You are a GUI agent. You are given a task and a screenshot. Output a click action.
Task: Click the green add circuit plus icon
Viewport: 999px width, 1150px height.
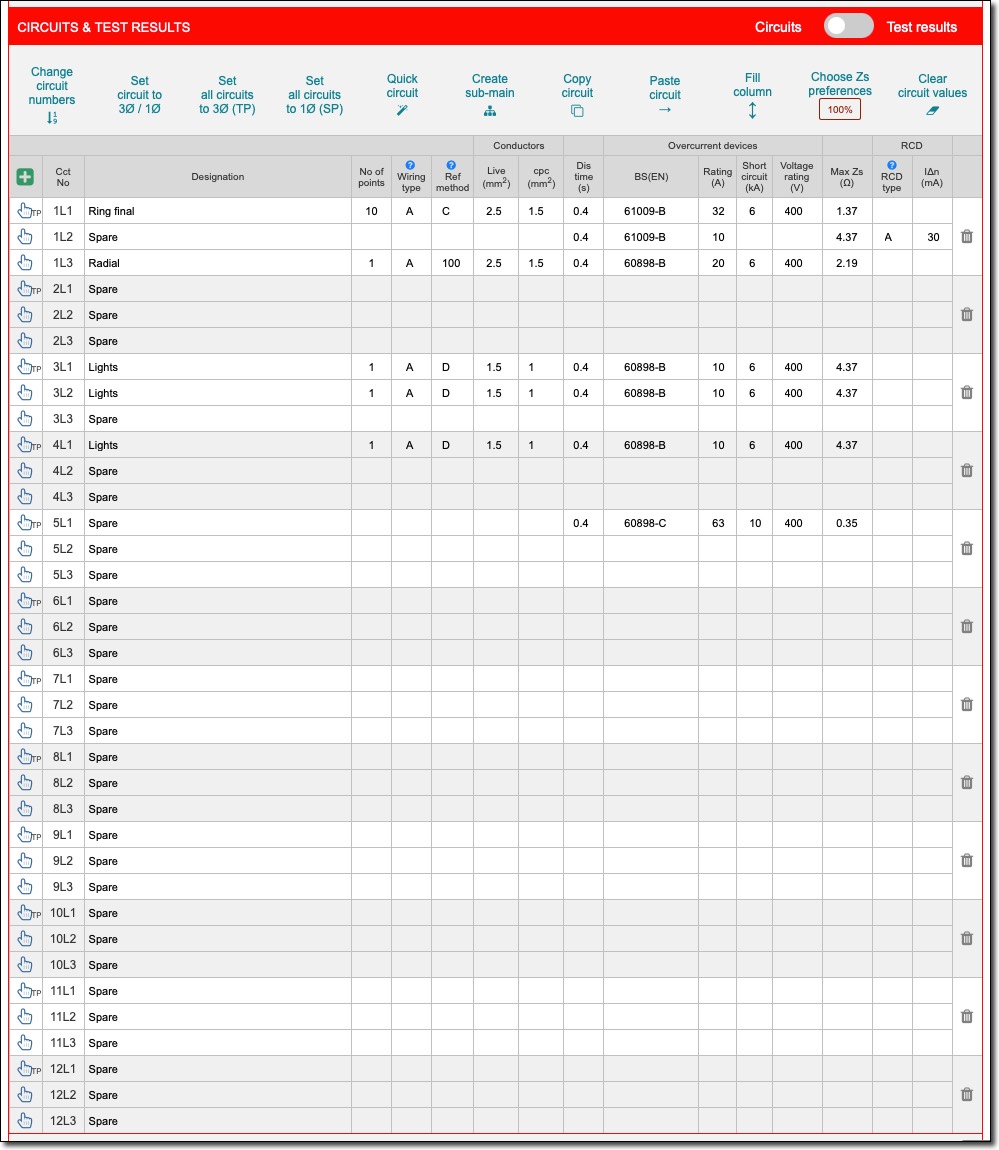click(25, 177)
